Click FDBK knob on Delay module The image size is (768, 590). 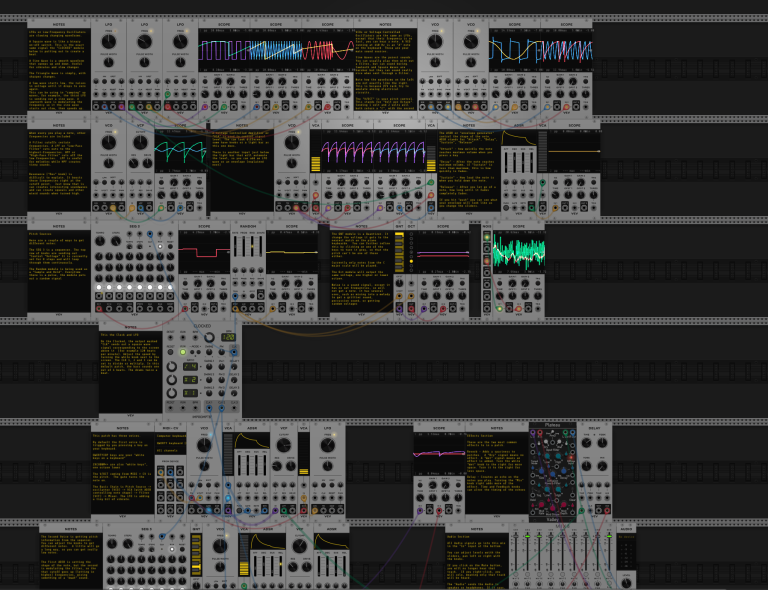click(x=602, y=443)
